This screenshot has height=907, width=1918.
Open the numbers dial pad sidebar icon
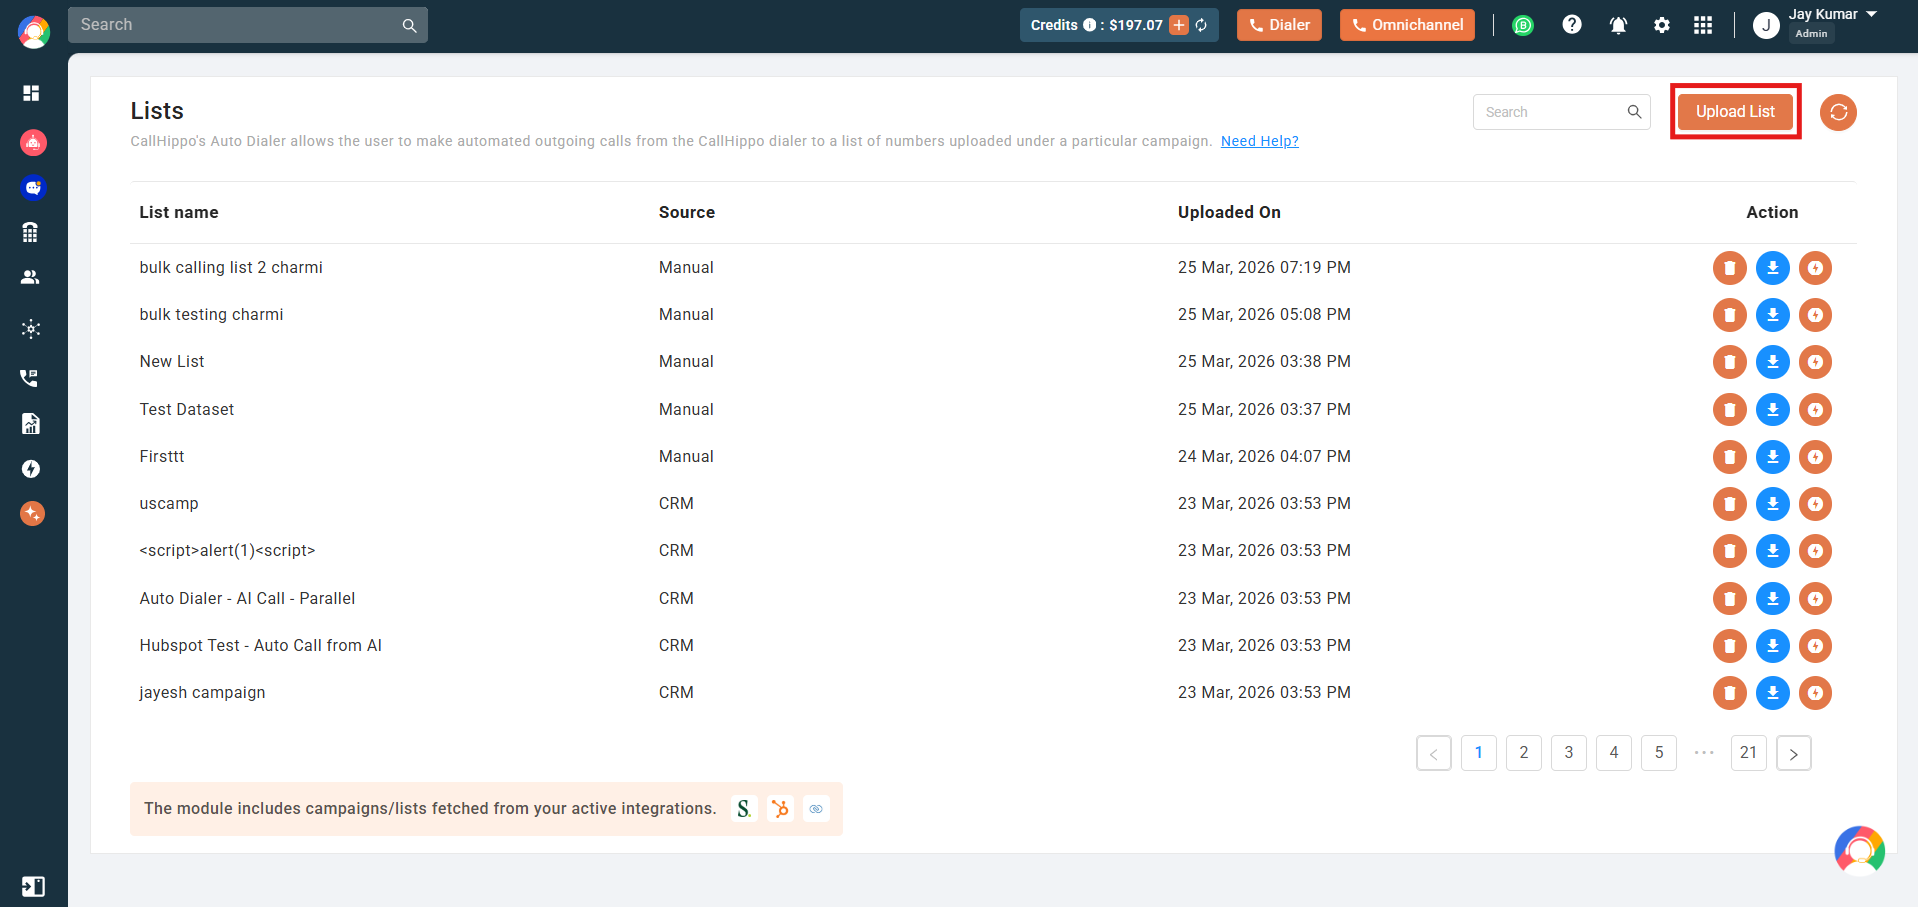30,232
